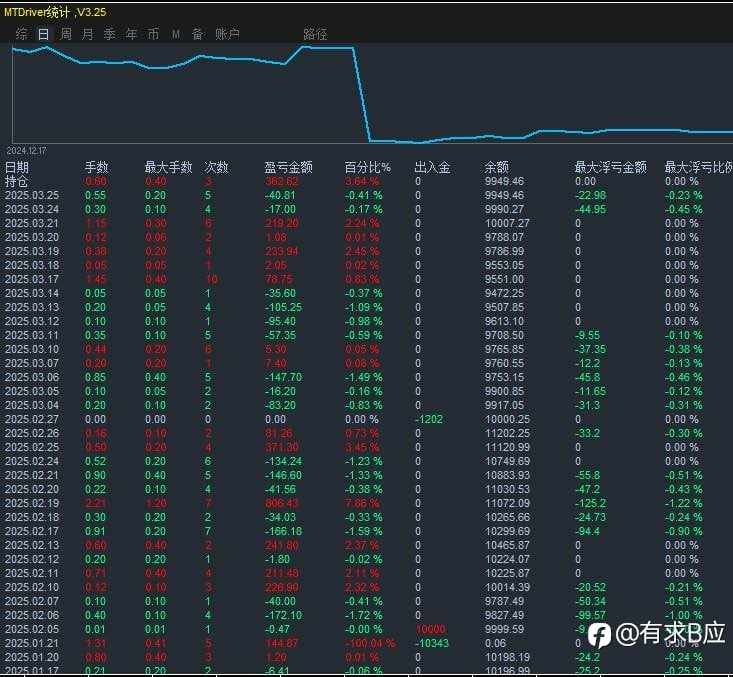Click the balance value 11072.09

507,503
